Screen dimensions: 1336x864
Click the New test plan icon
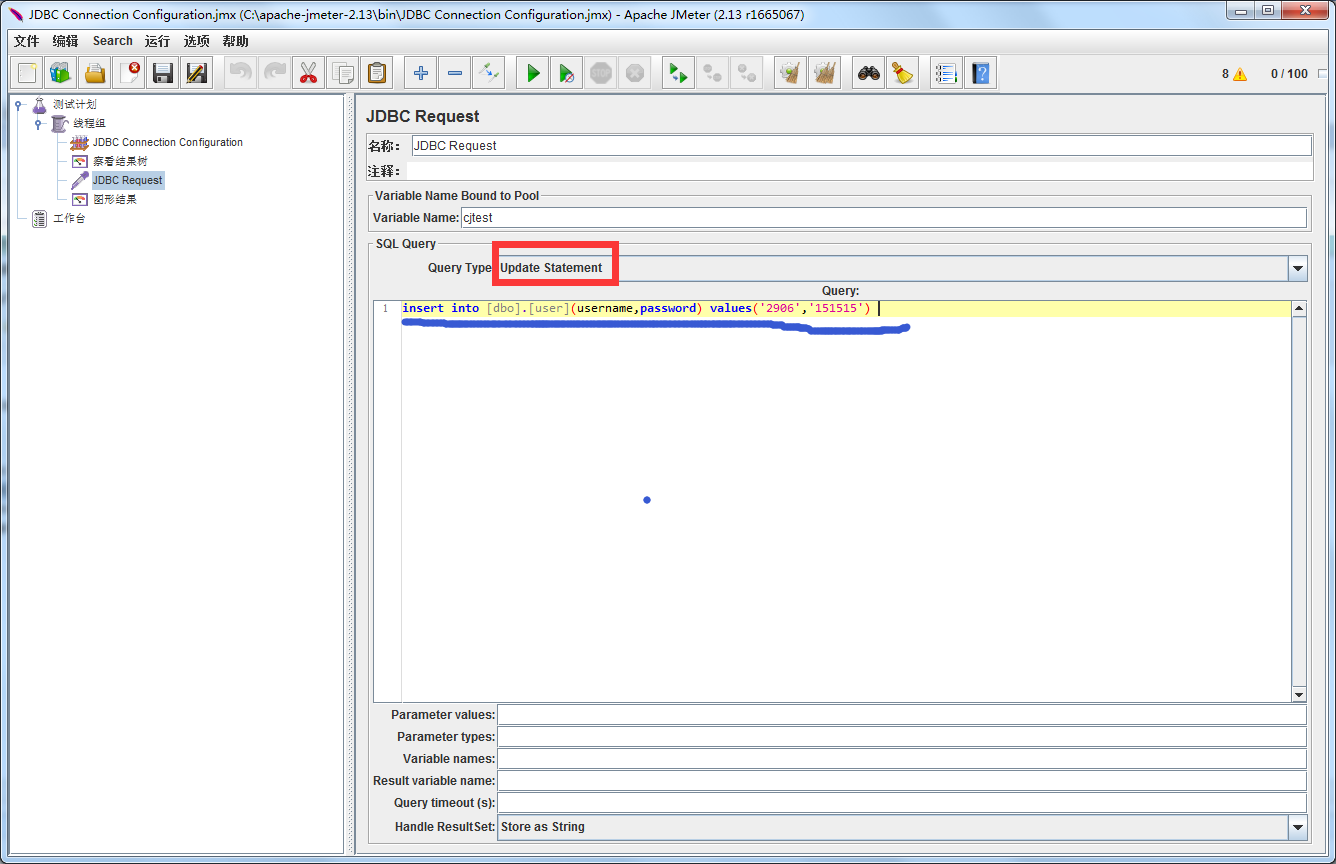coord(27,73)
